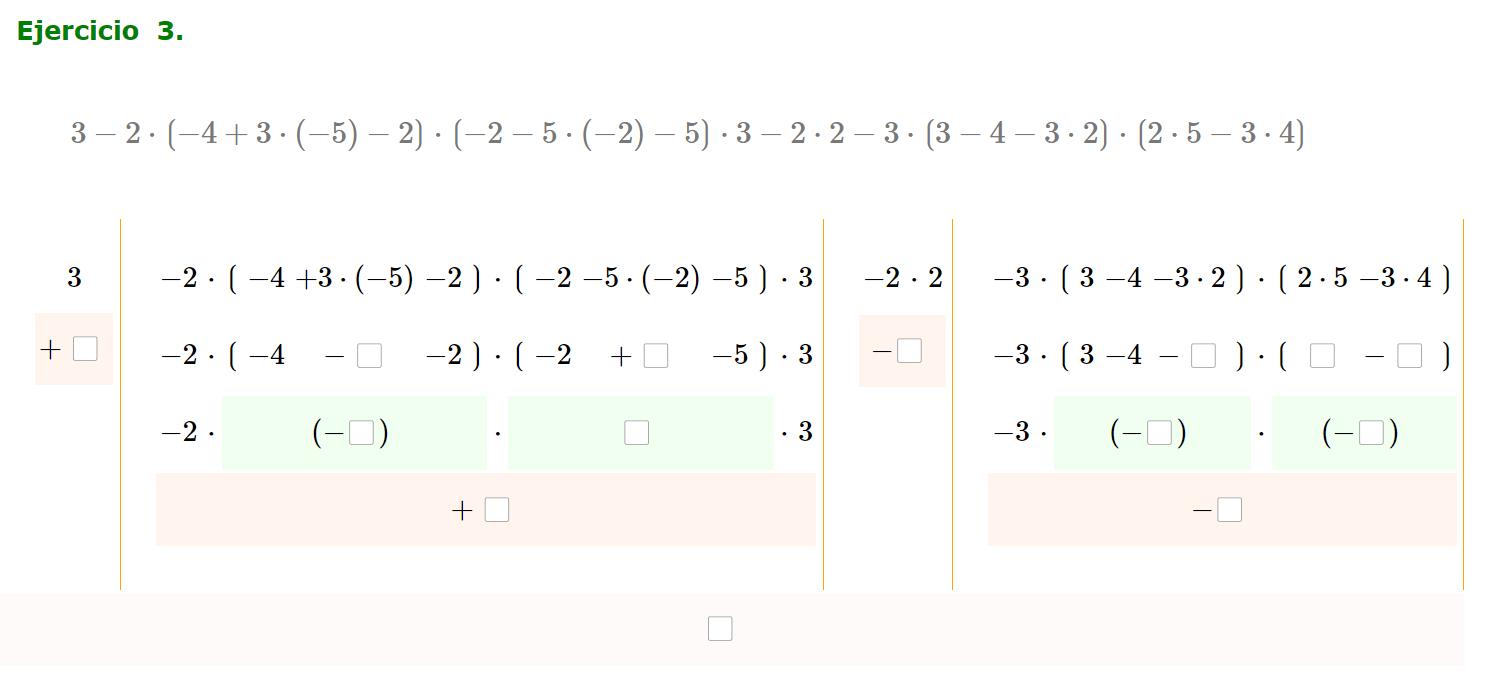Select the minus box below −2 · 2
The width and height of the screenshot is (1492, 684).
(x=909, y=351)
